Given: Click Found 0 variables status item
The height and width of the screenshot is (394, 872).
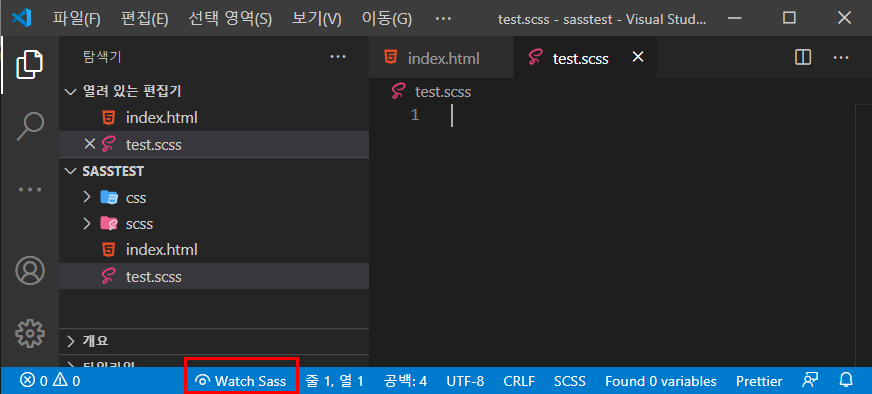Looking at the screenshot, I should [661, 381].
